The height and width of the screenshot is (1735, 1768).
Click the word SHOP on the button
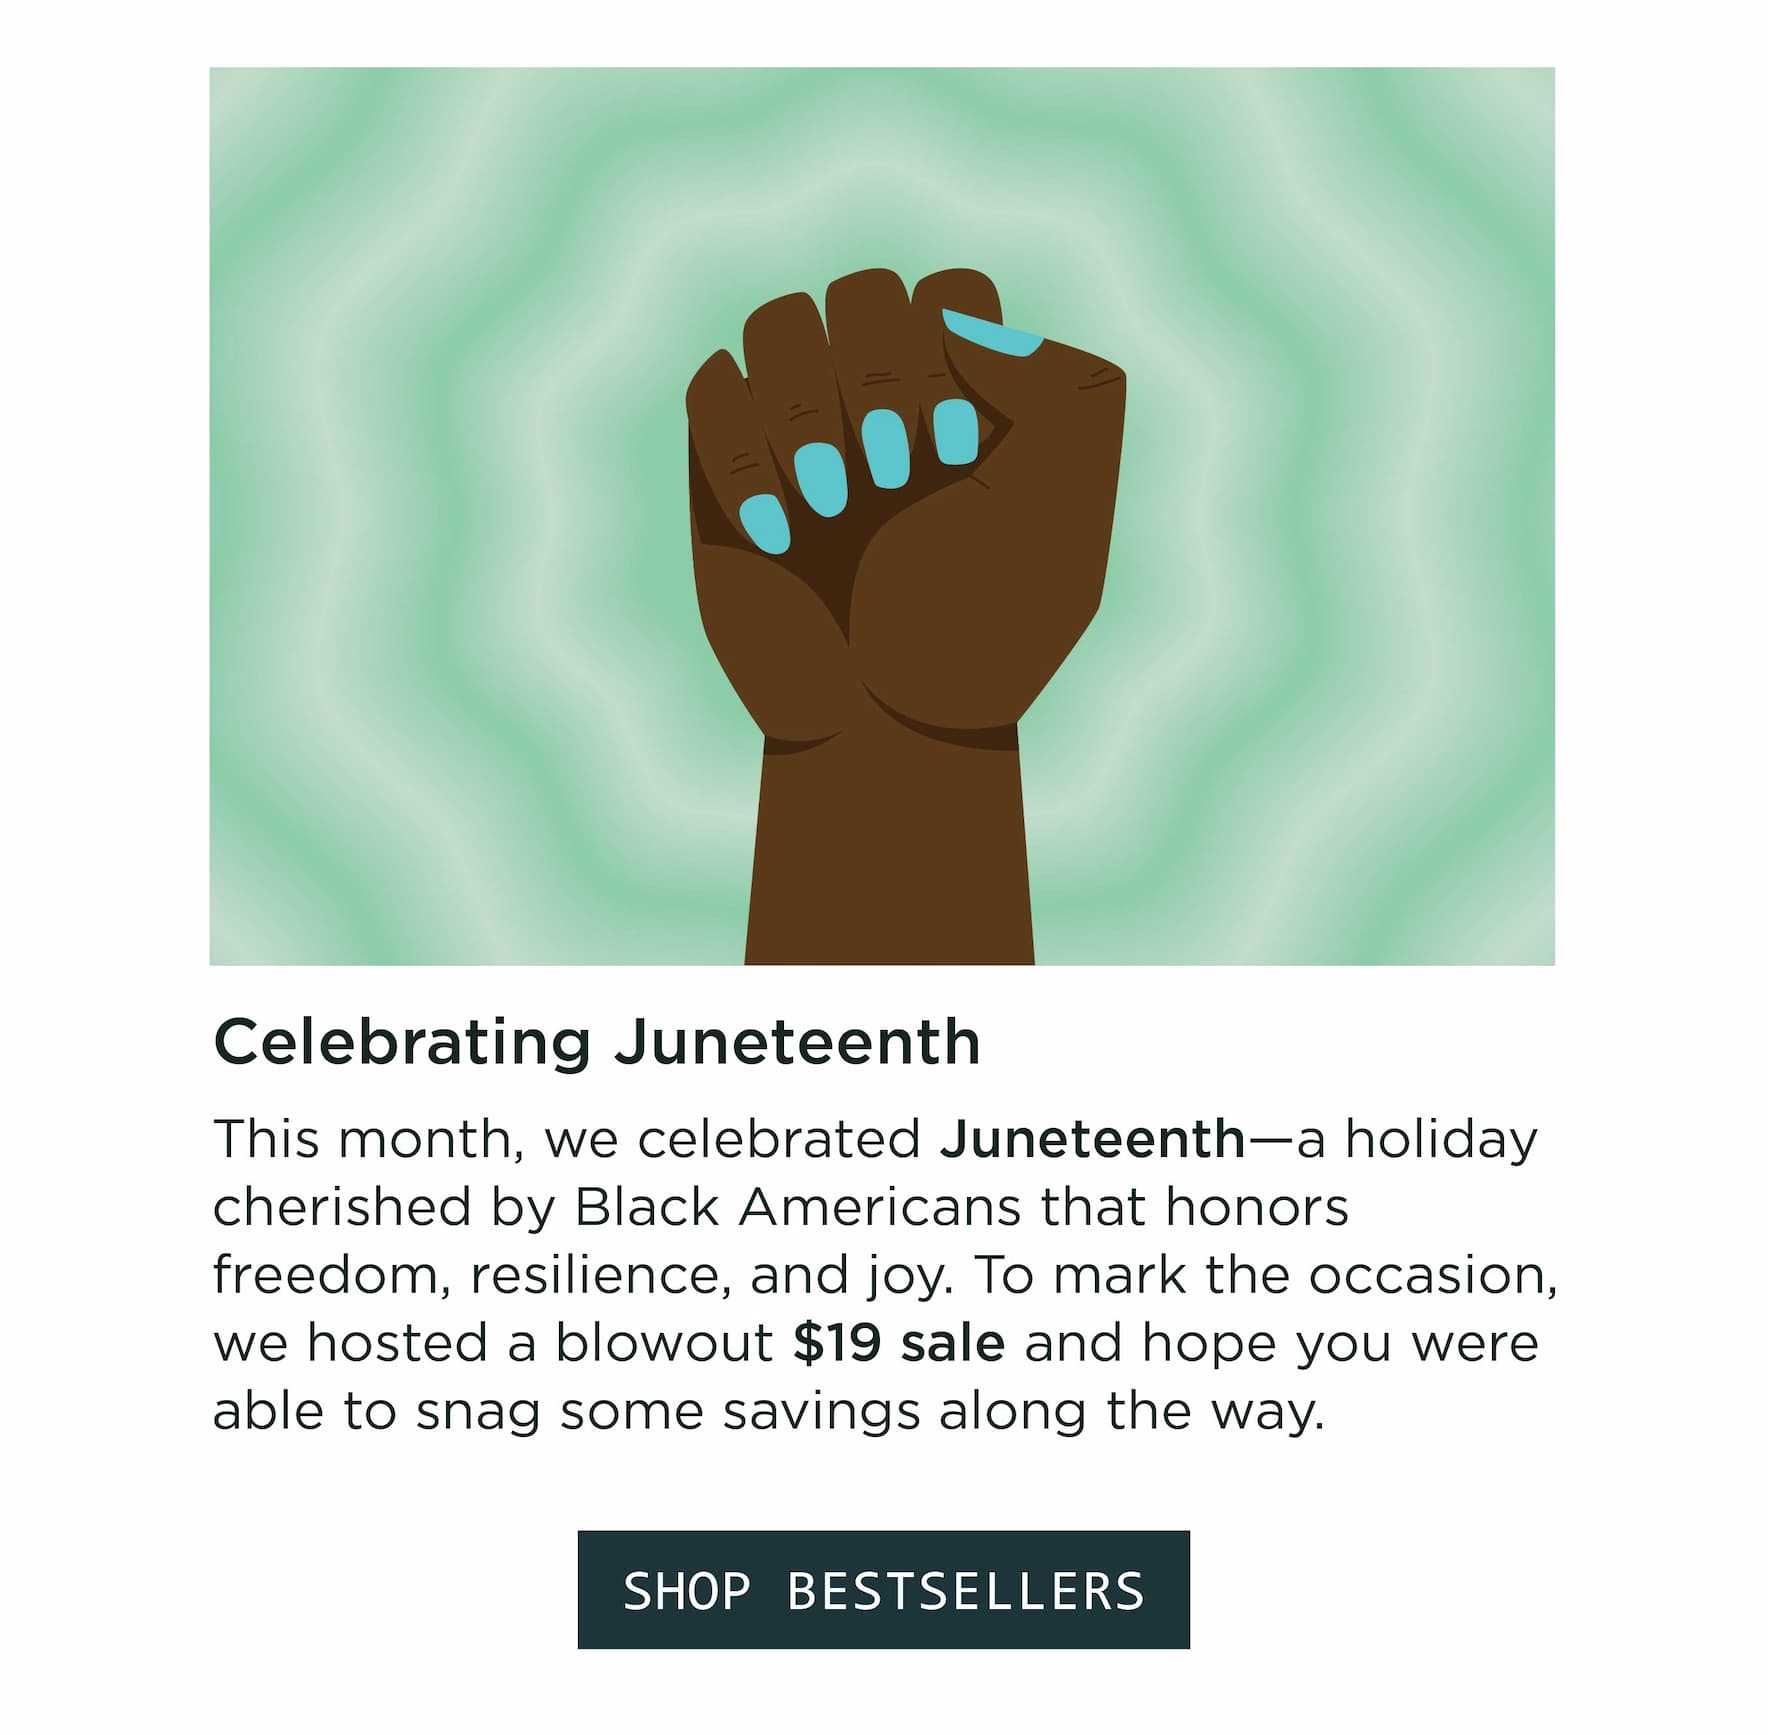click(x=686, y=1590)
